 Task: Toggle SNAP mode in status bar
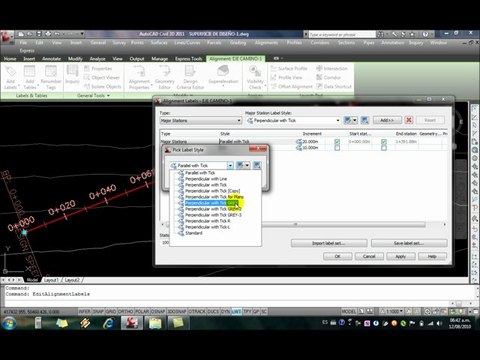click(x=98, y=311)
